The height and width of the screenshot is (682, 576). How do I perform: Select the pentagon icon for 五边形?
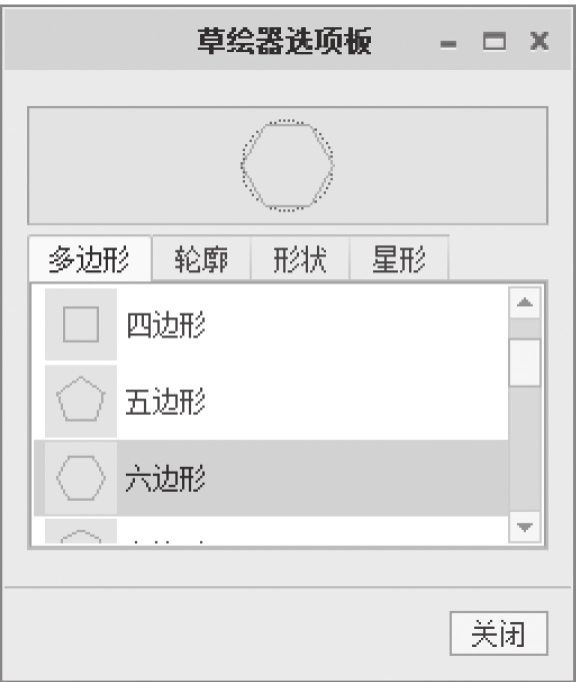(81, 401)
